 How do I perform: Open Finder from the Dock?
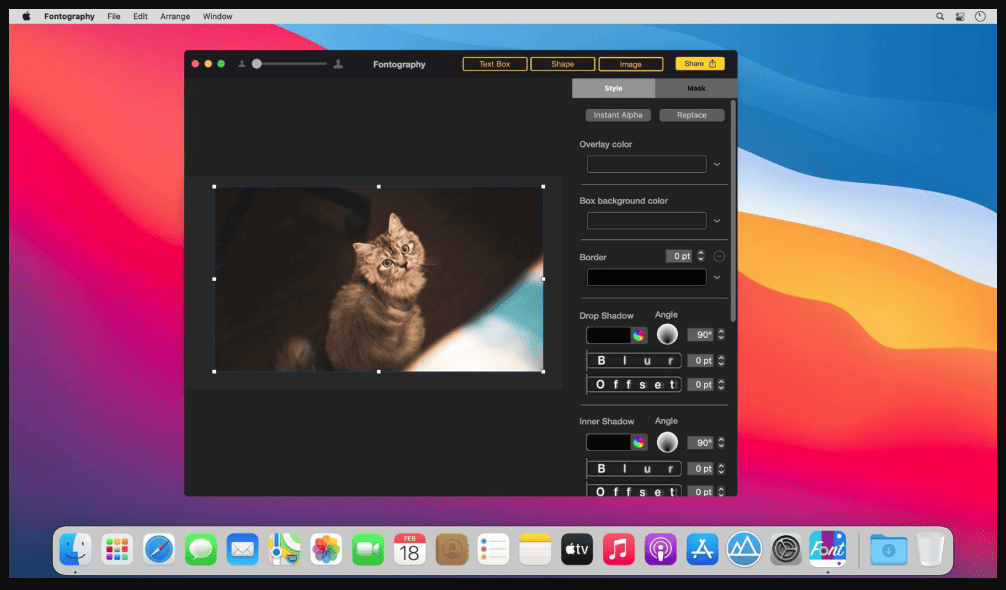click(x=75, y=549)
